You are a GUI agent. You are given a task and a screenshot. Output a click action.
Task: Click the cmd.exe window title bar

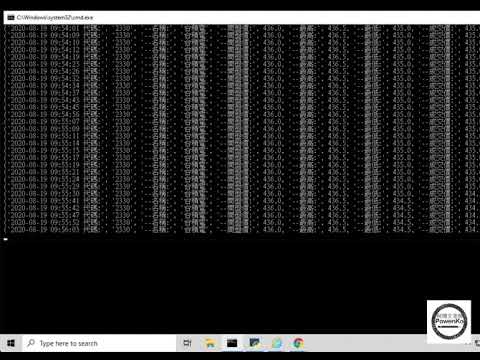point(242,17)
